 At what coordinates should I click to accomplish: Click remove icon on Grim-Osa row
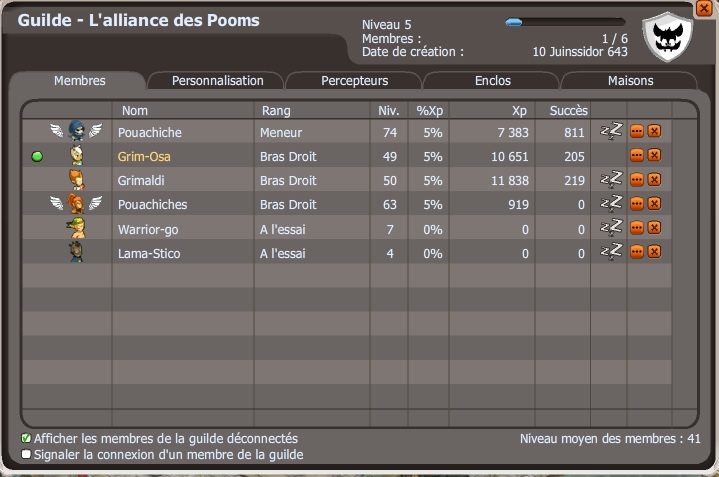(654, 155)
